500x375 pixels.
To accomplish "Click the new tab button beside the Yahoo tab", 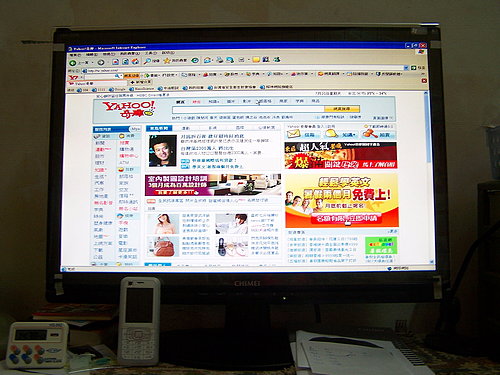I will [x=141, y=82].
